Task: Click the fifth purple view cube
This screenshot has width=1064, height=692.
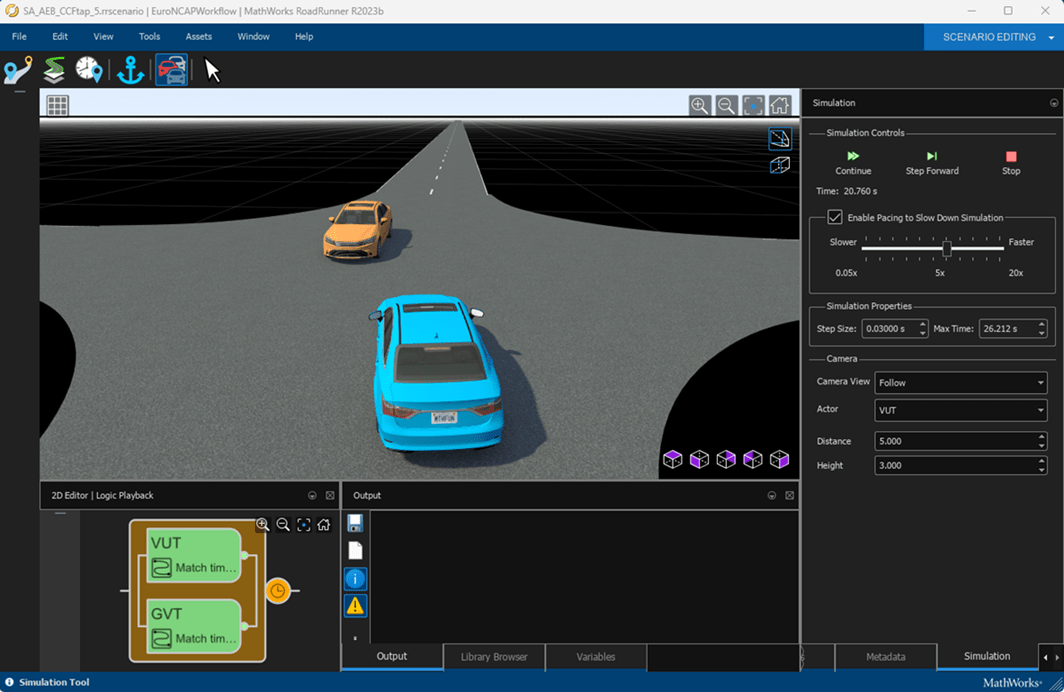Action: coord(780,459)
